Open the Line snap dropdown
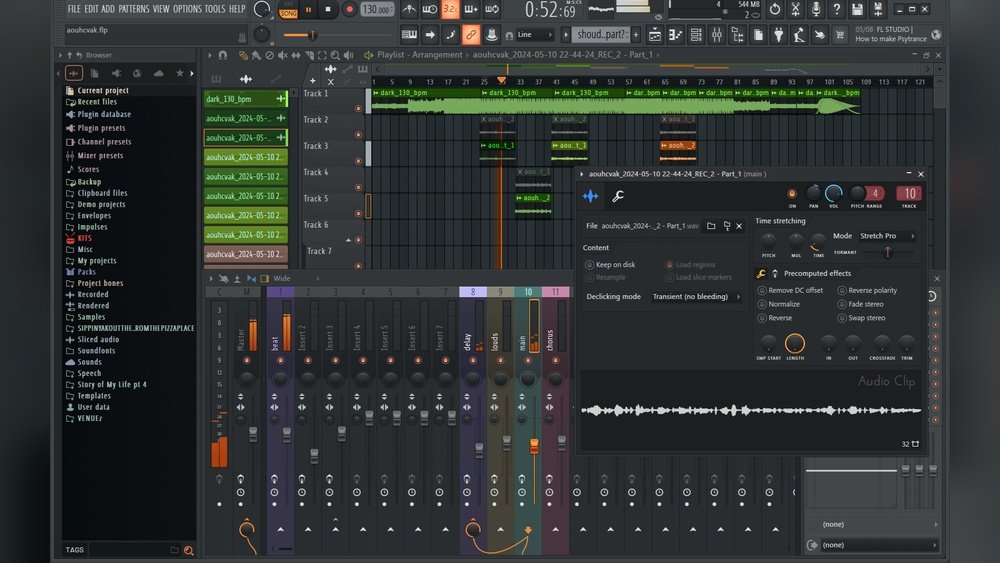This screenshot has height=563, width=1000. coord(534,35)
